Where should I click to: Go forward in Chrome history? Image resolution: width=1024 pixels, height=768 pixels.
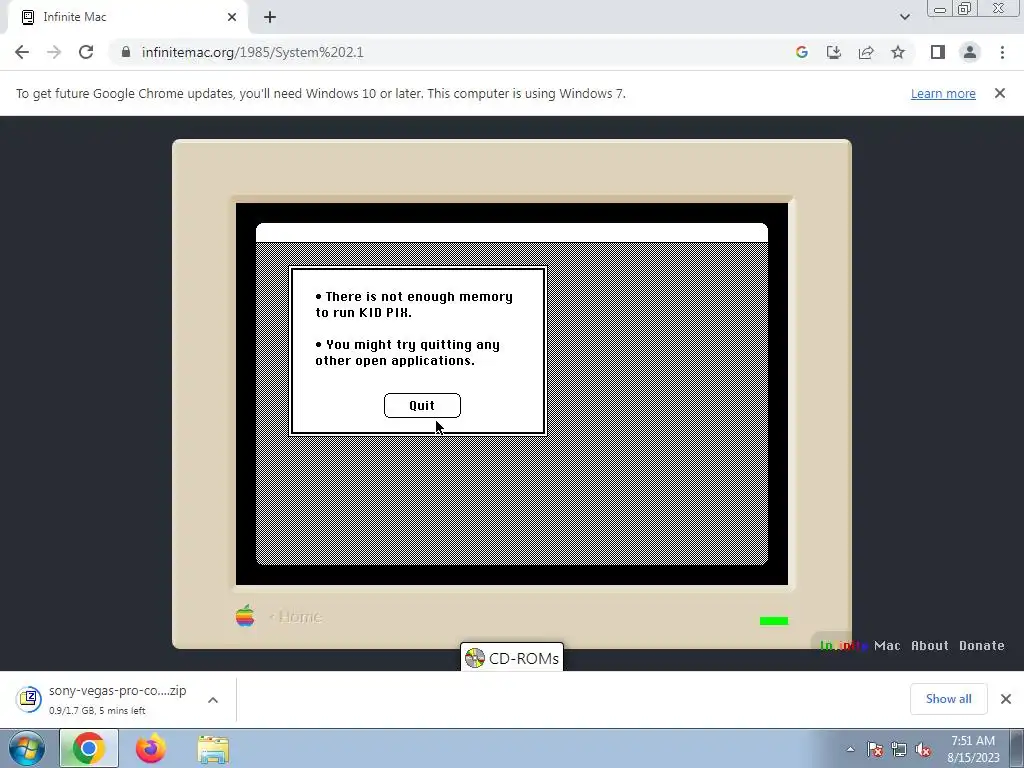[54, 52]
